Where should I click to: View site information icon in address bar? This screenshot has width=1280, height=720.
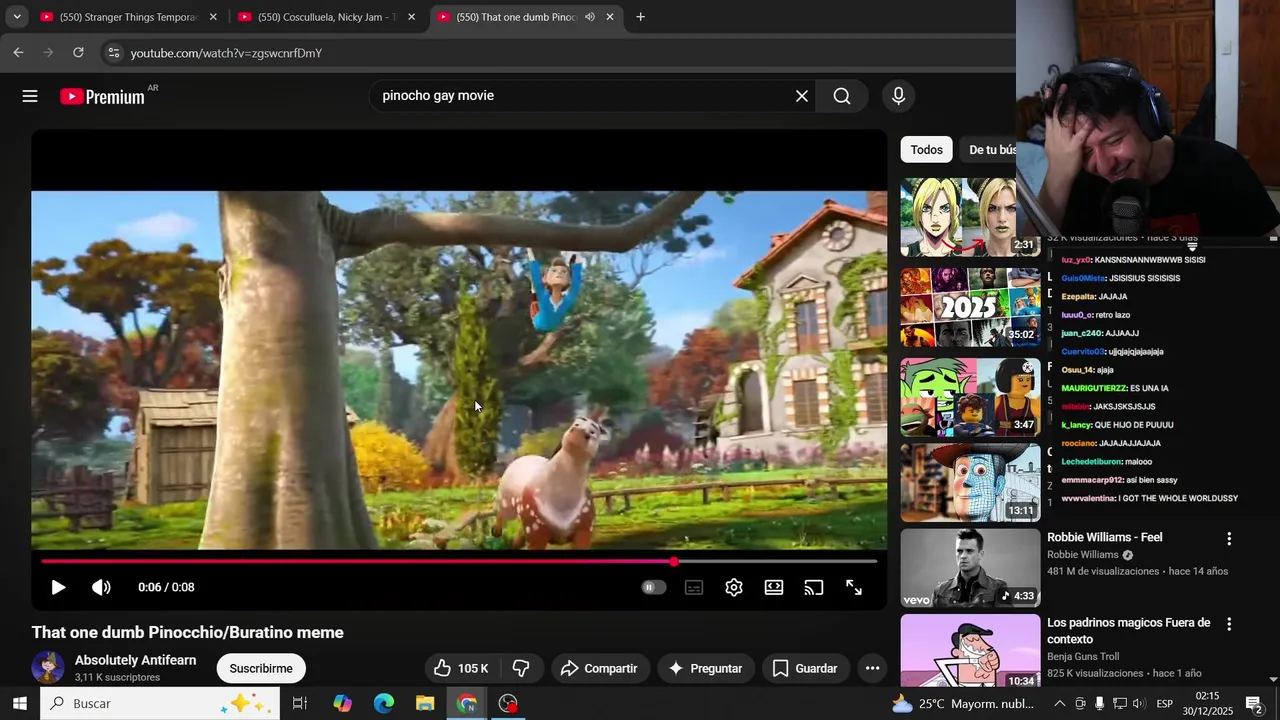[x=113, y=53]
